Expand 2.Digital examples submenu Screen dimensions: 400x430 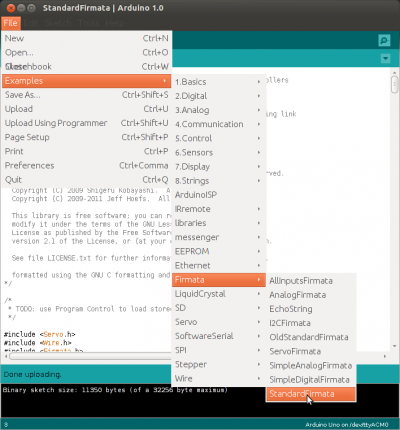pos(219,96)
